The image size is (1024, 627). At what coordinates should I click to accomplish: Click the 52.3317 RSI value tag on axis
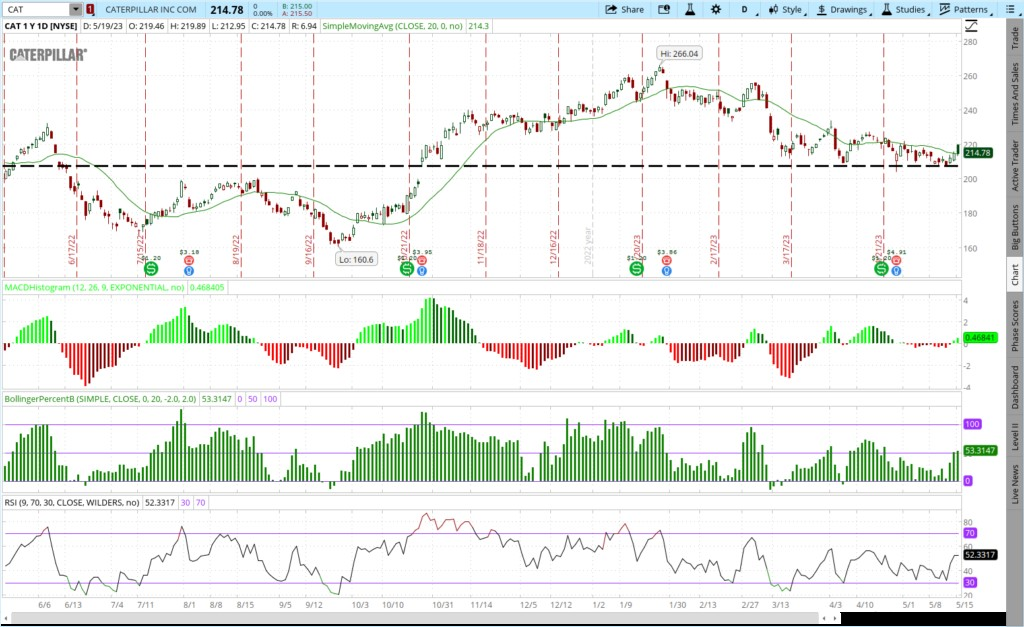pyautogui.click(x=980, y=555)
